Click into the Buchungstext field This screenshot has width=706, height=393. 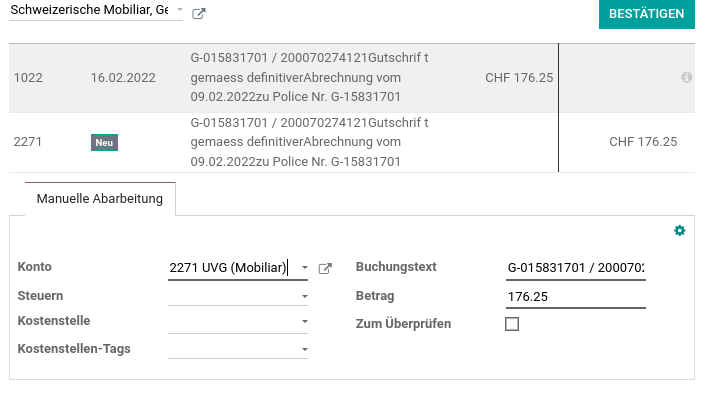click(576, 268)
